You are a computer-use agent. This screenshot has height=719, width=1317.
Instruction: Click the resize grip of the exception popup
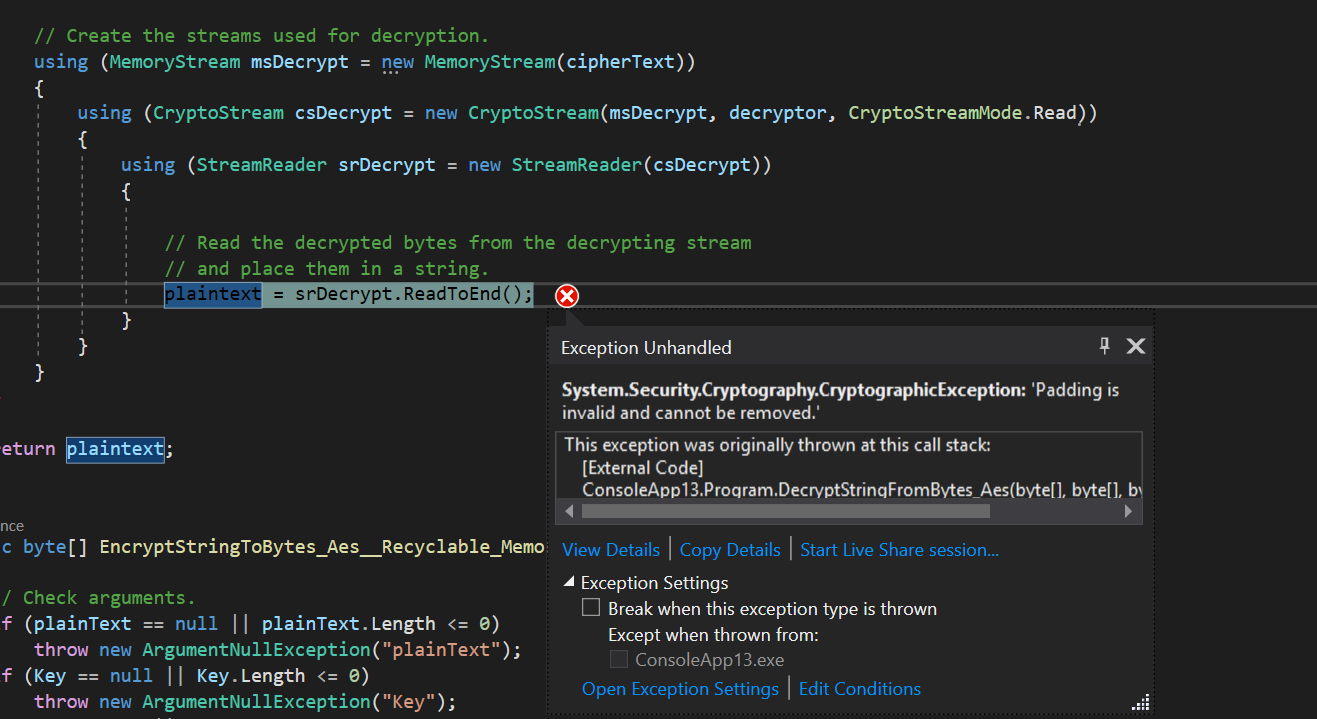point(1141,703)
